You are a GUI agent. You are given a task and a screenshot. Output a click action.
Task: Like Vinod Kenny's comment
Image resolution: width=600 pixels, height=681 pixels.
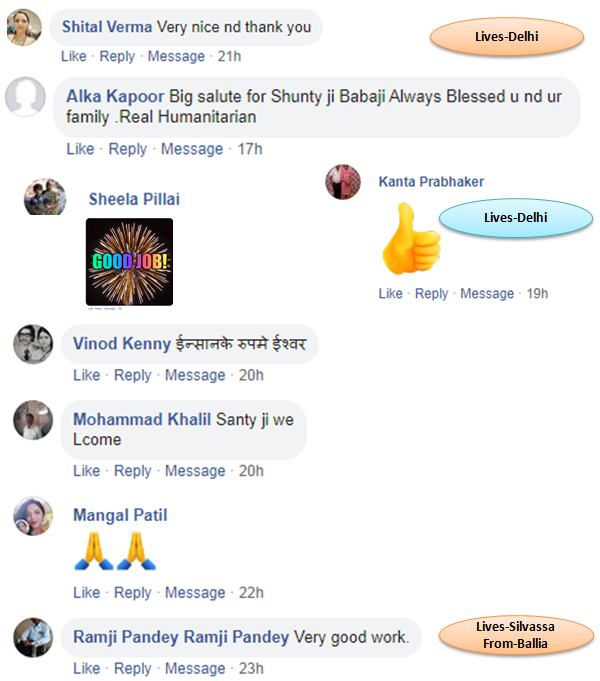pos(86,375)
